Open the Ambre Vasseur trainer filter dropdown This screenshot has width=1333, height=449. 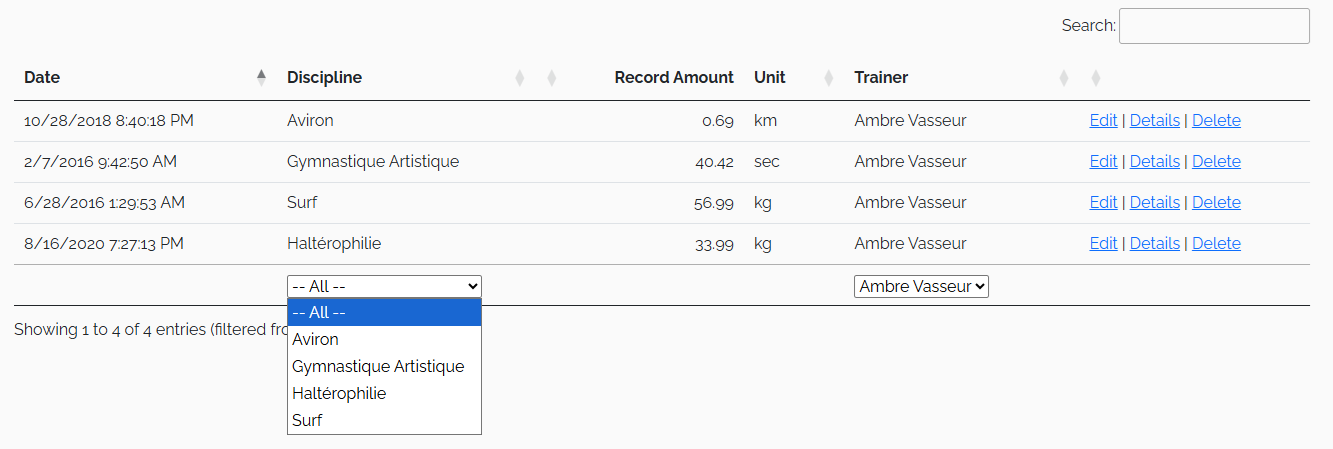coord(921,286)
